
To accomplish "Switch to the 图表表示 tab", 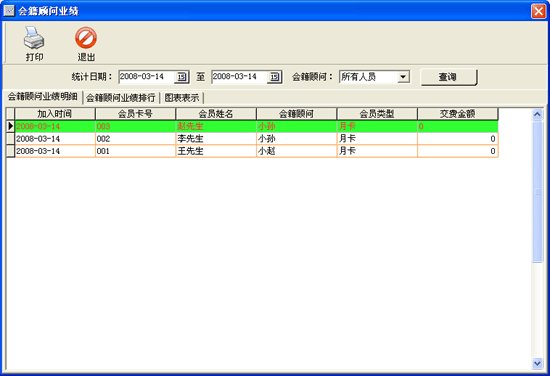I will coord(182,98).
